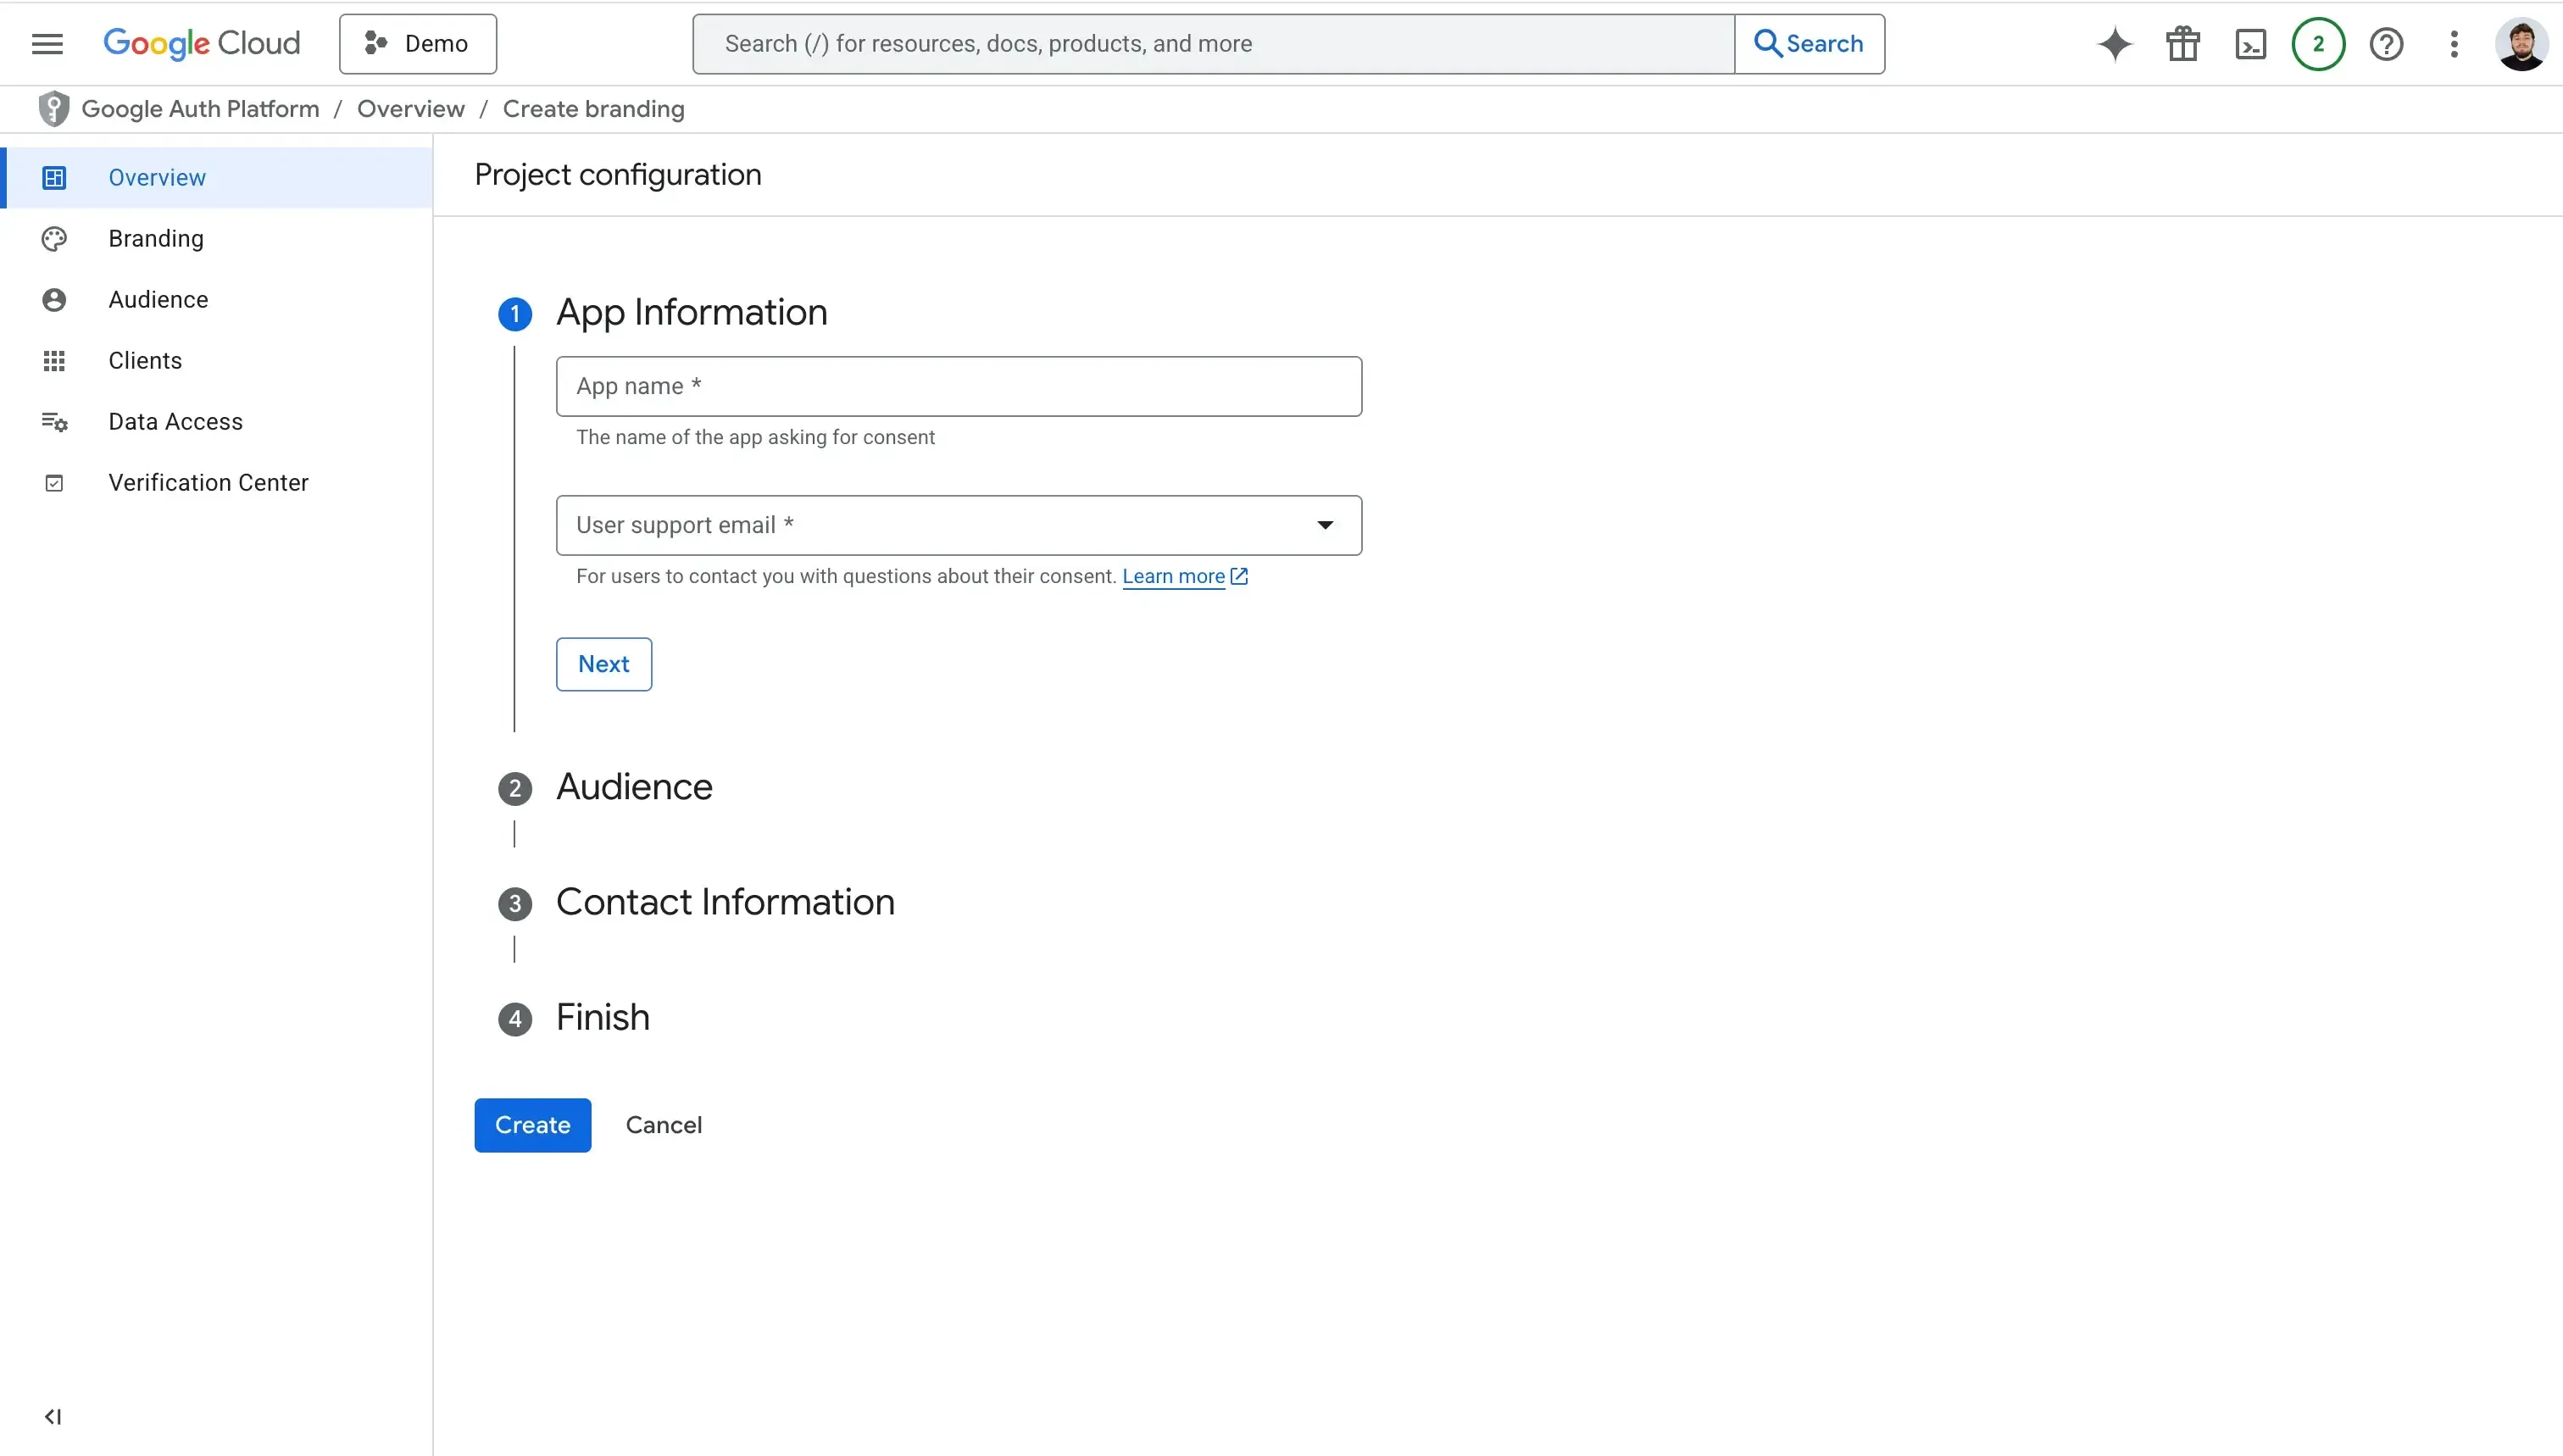The image size is (2563, 1456).
Task: Expand the User support email dropdown
Action: [x=1325, y=524]
